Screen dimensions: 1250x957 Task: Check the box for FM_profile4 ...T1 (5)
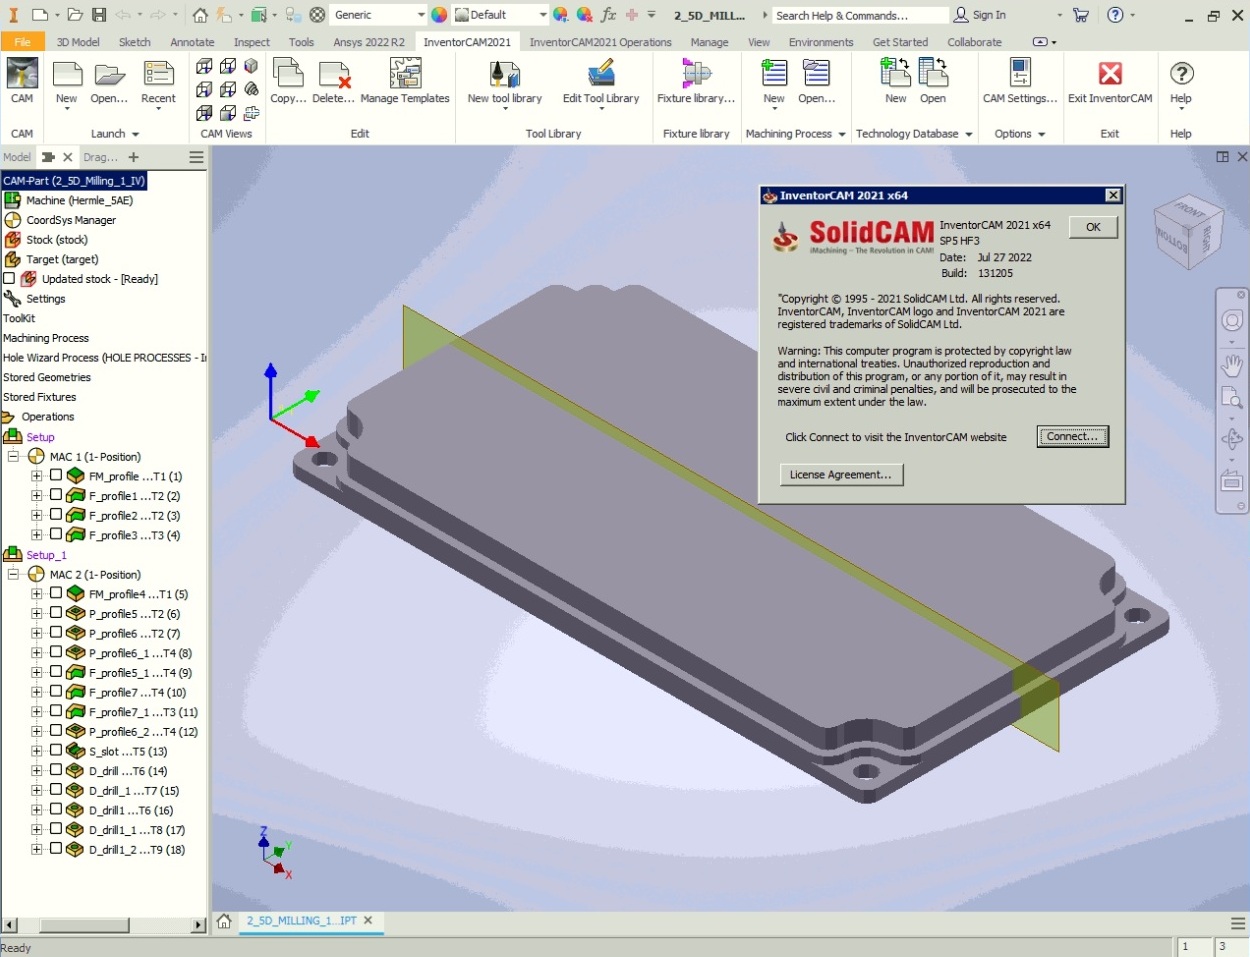tap(56, 594)
